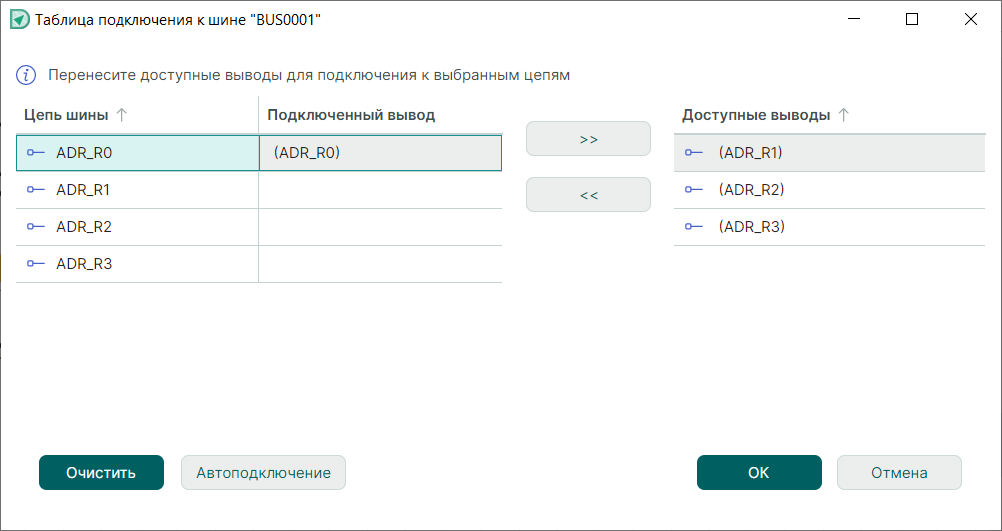1002x531 pixels.
Task: Click pin icon of available (ADR_R1) output
Action: [693, 153]
